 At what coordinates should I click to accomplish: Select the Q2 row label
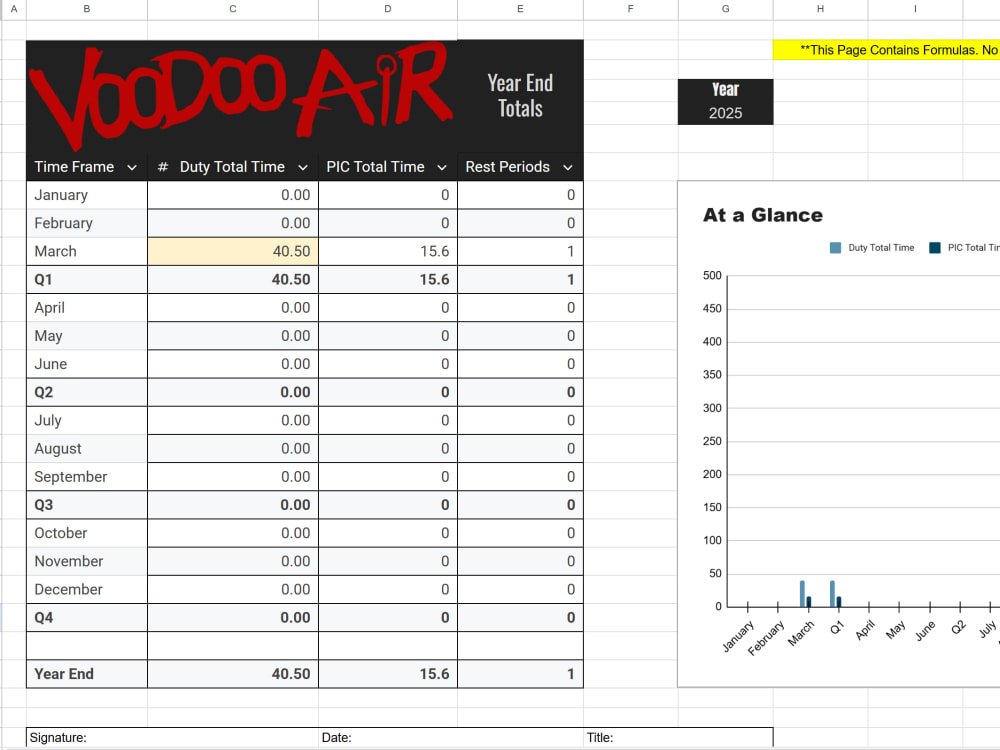(87, 392)
